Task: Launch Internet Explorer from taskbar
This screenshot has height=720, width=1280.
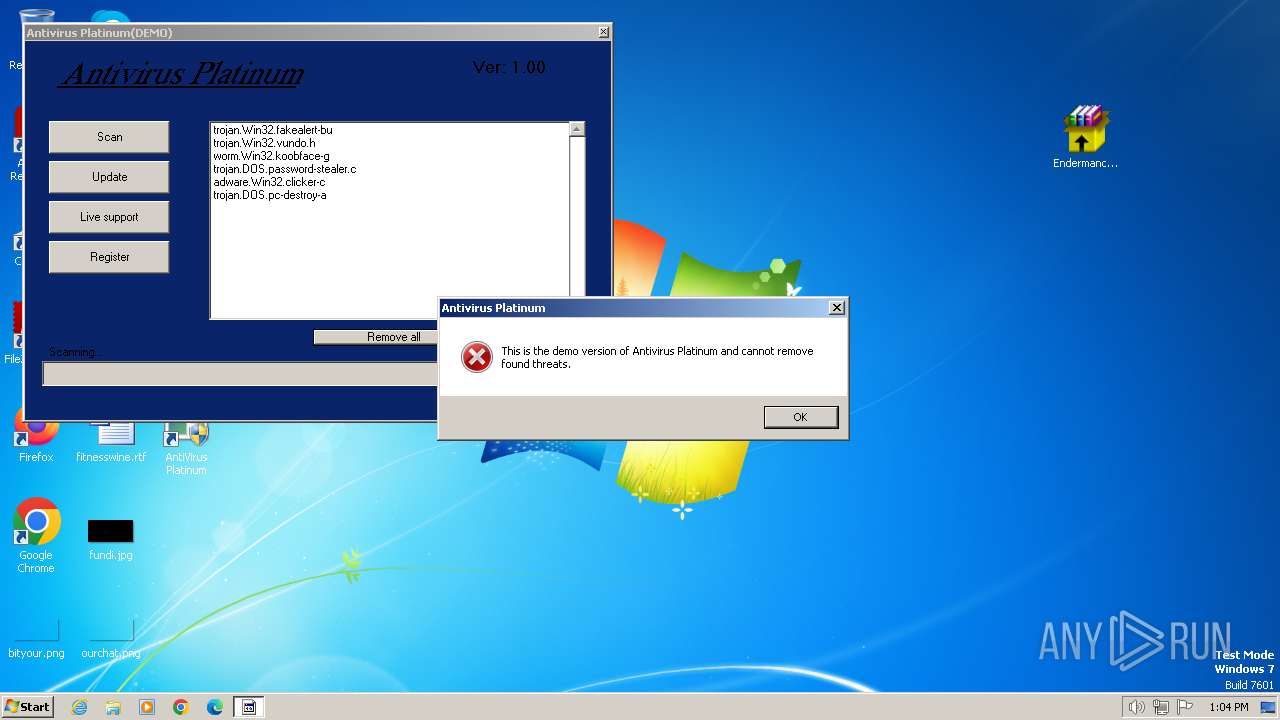Action: point(79,707)
